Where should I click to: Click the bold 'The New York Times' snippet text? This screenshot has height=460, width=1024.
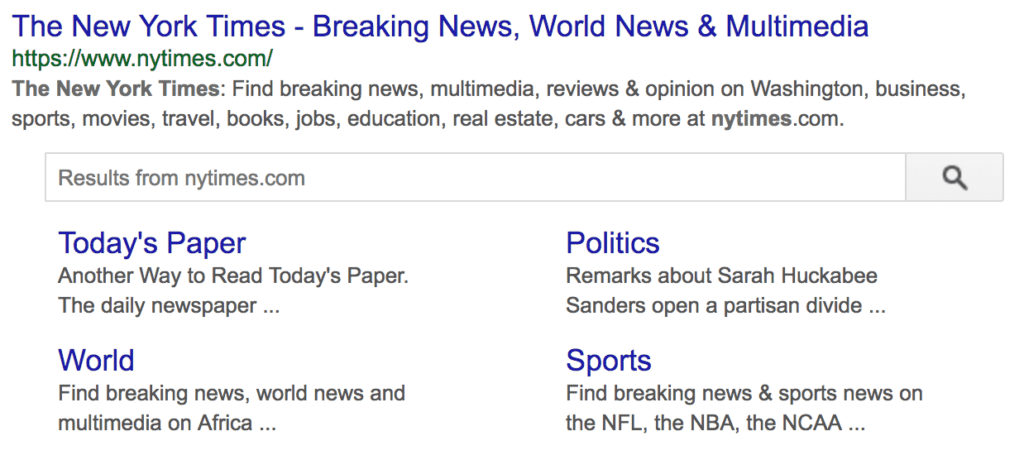(x=115, y=89)
